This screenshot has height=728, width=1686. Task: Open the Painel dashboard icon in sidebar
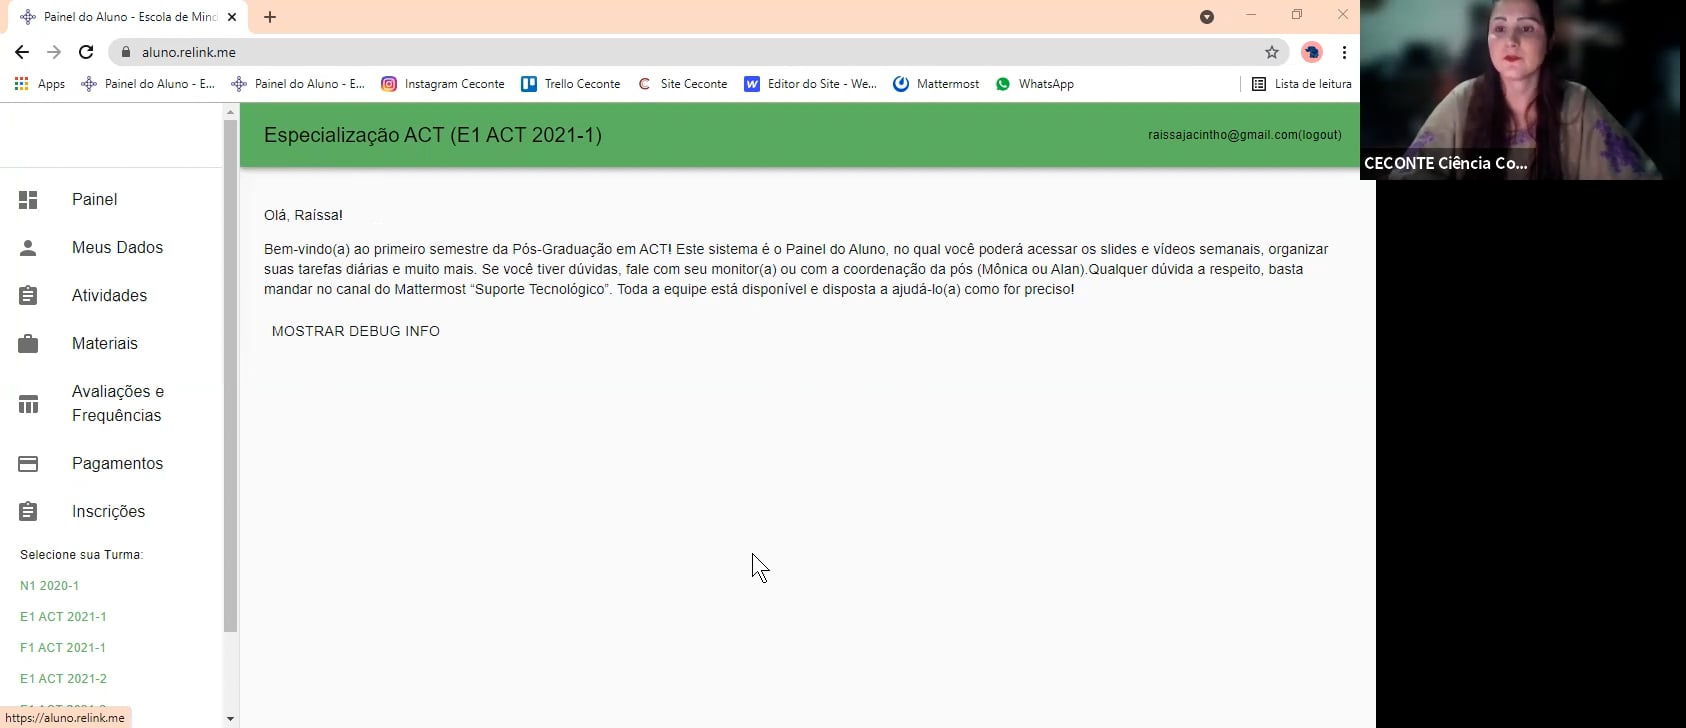coord(28,200)
